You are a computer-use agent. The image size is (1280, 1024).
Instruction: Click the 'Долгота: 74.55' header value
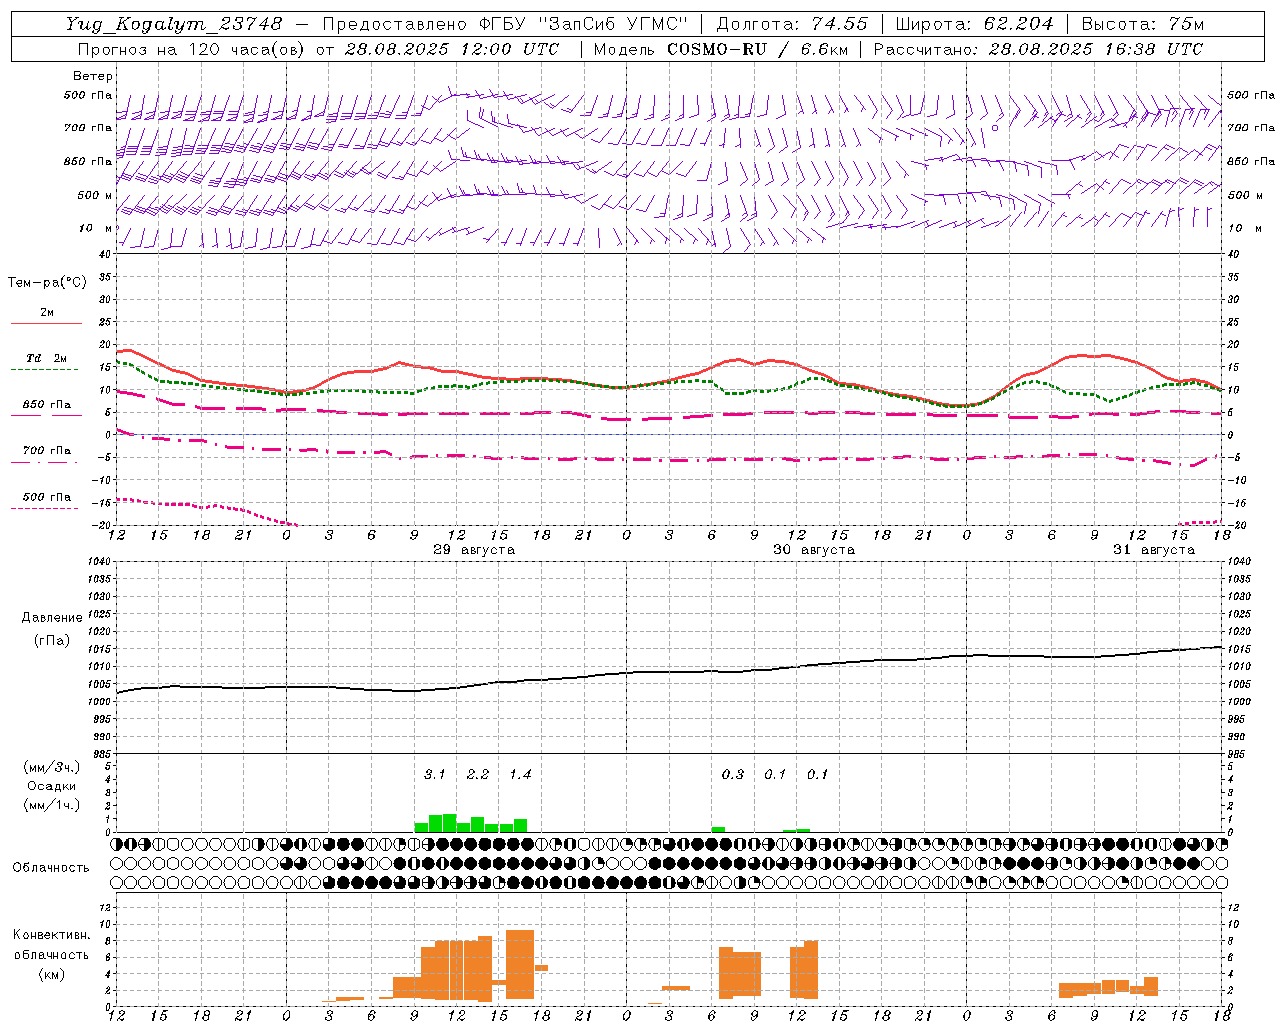[792, 24]
